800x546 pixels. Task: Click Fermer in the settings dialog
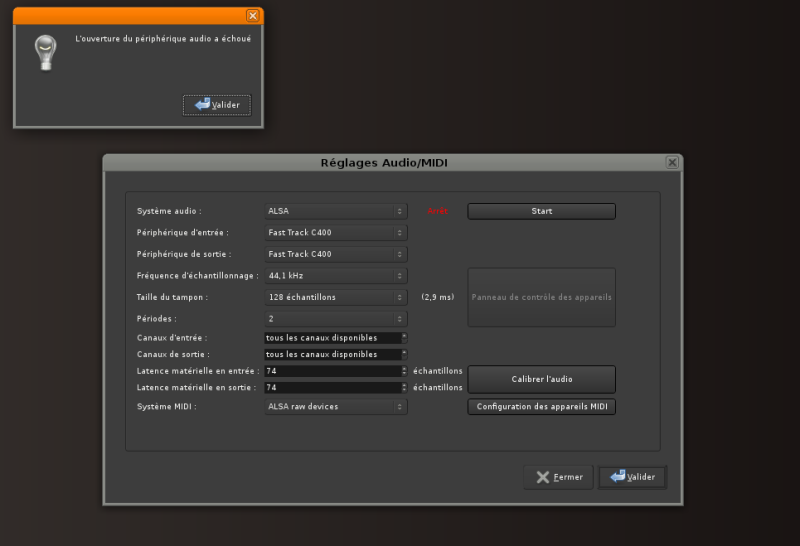point(558,477)
